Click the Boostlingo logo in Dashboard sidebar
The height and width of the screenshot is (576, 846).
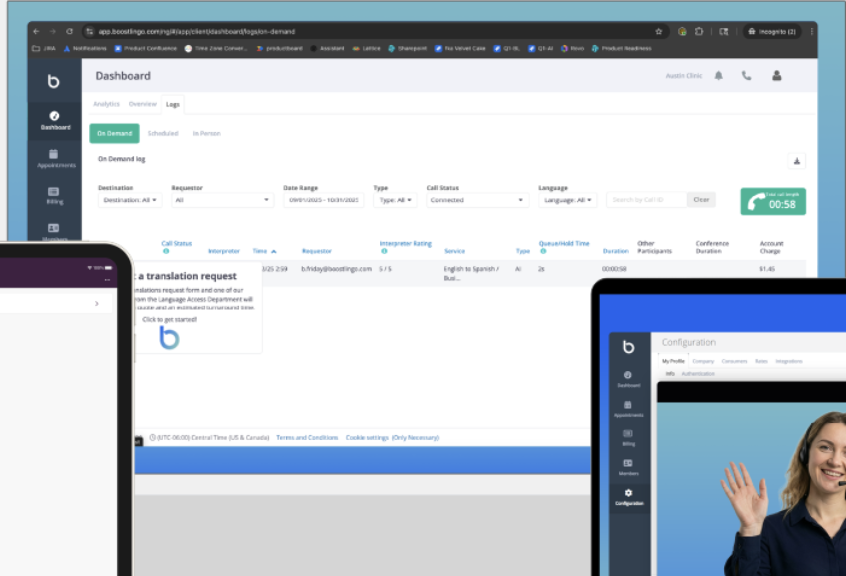click(53, 81)
